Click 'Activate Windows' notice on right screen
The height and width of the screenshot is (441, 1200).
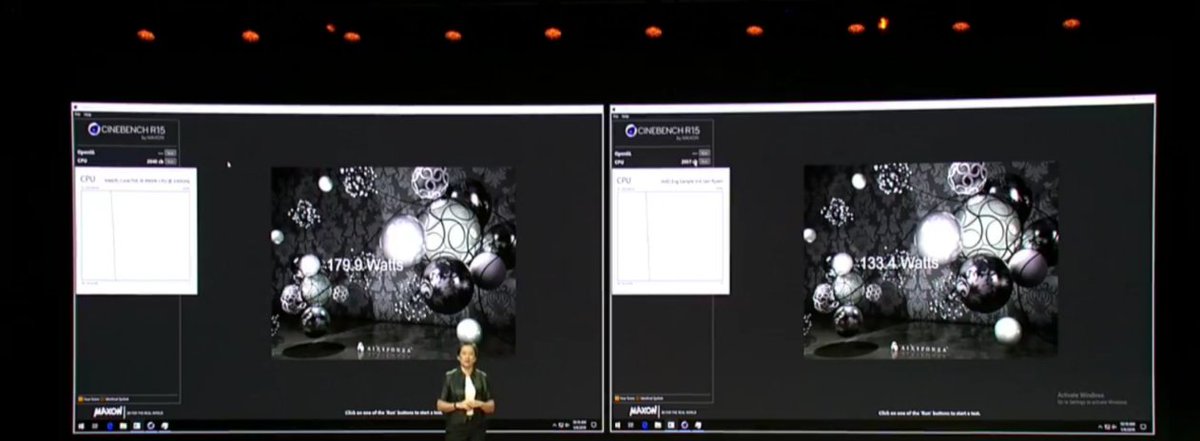coord(1092,399)
